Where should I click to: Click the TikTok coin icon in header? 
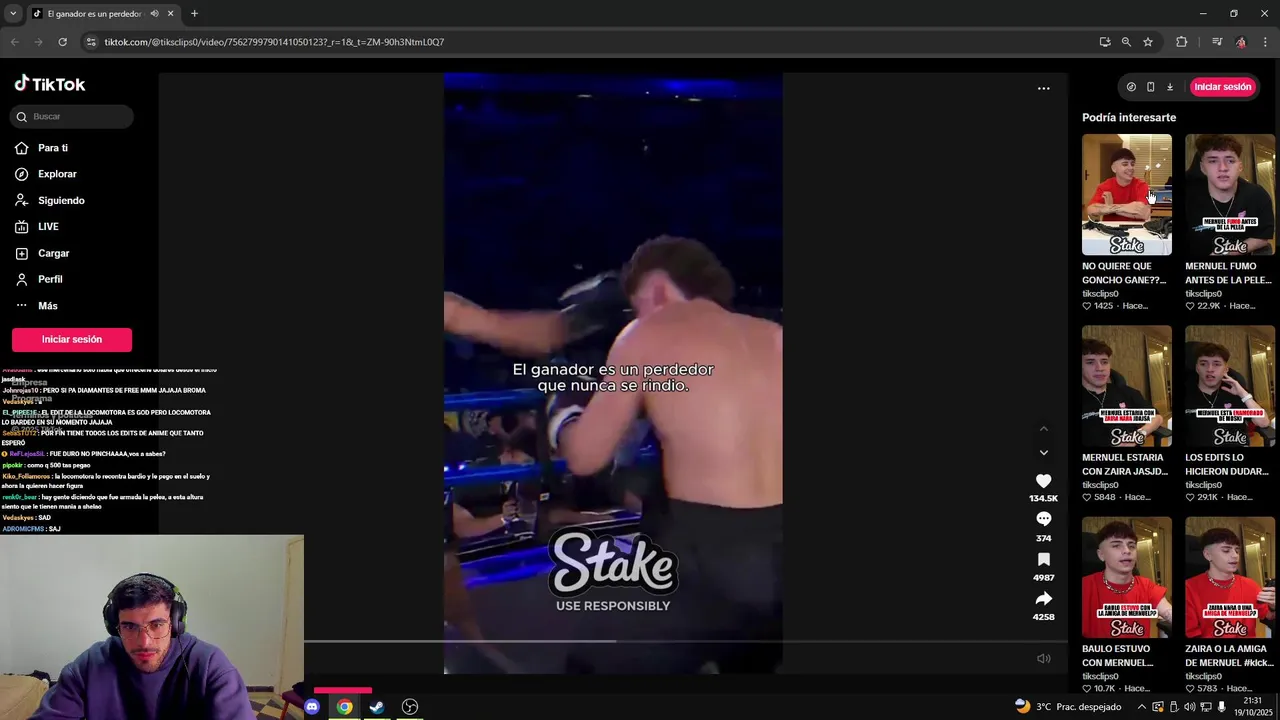tap(1131, 87)
